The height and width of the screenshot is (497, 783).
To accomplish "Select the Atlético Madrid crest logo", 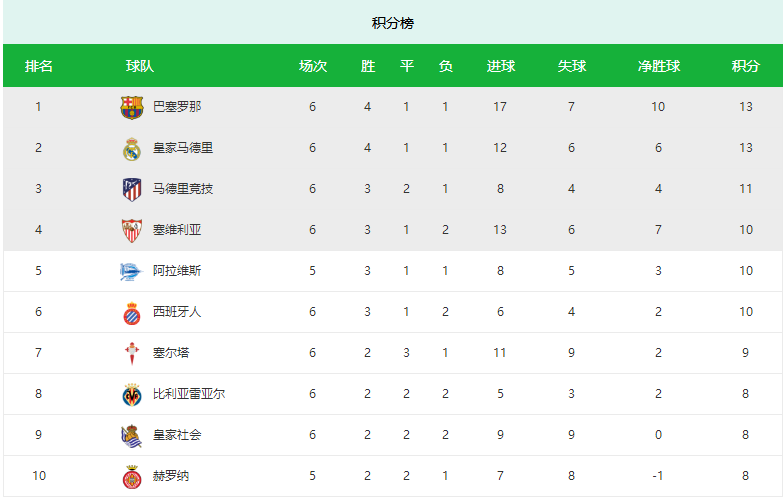I will 132,189.
